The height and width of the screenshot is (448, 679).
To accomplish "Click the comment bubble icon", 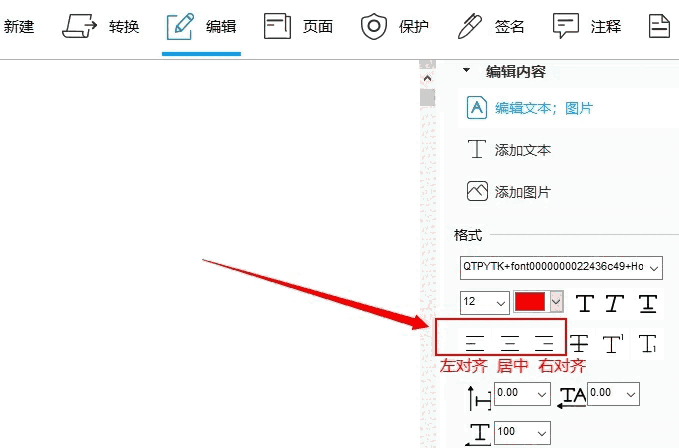I will pos(566,26).
